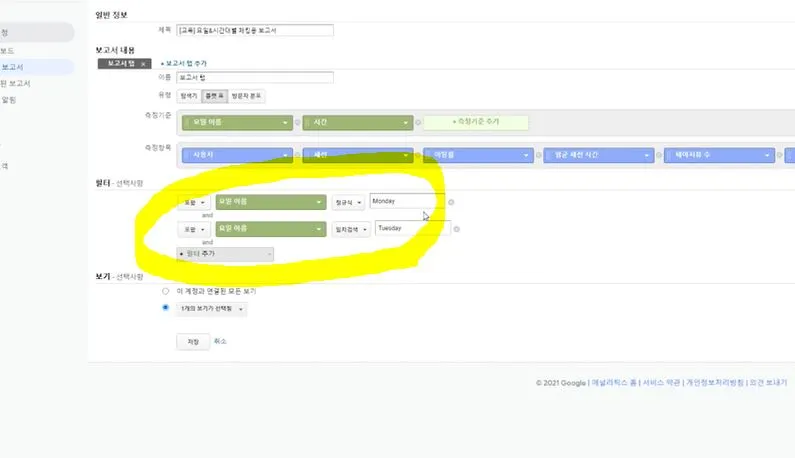Open the 페이지뷰 수 metric dropdown
The image size is (795, 458).
coord(719,155)
